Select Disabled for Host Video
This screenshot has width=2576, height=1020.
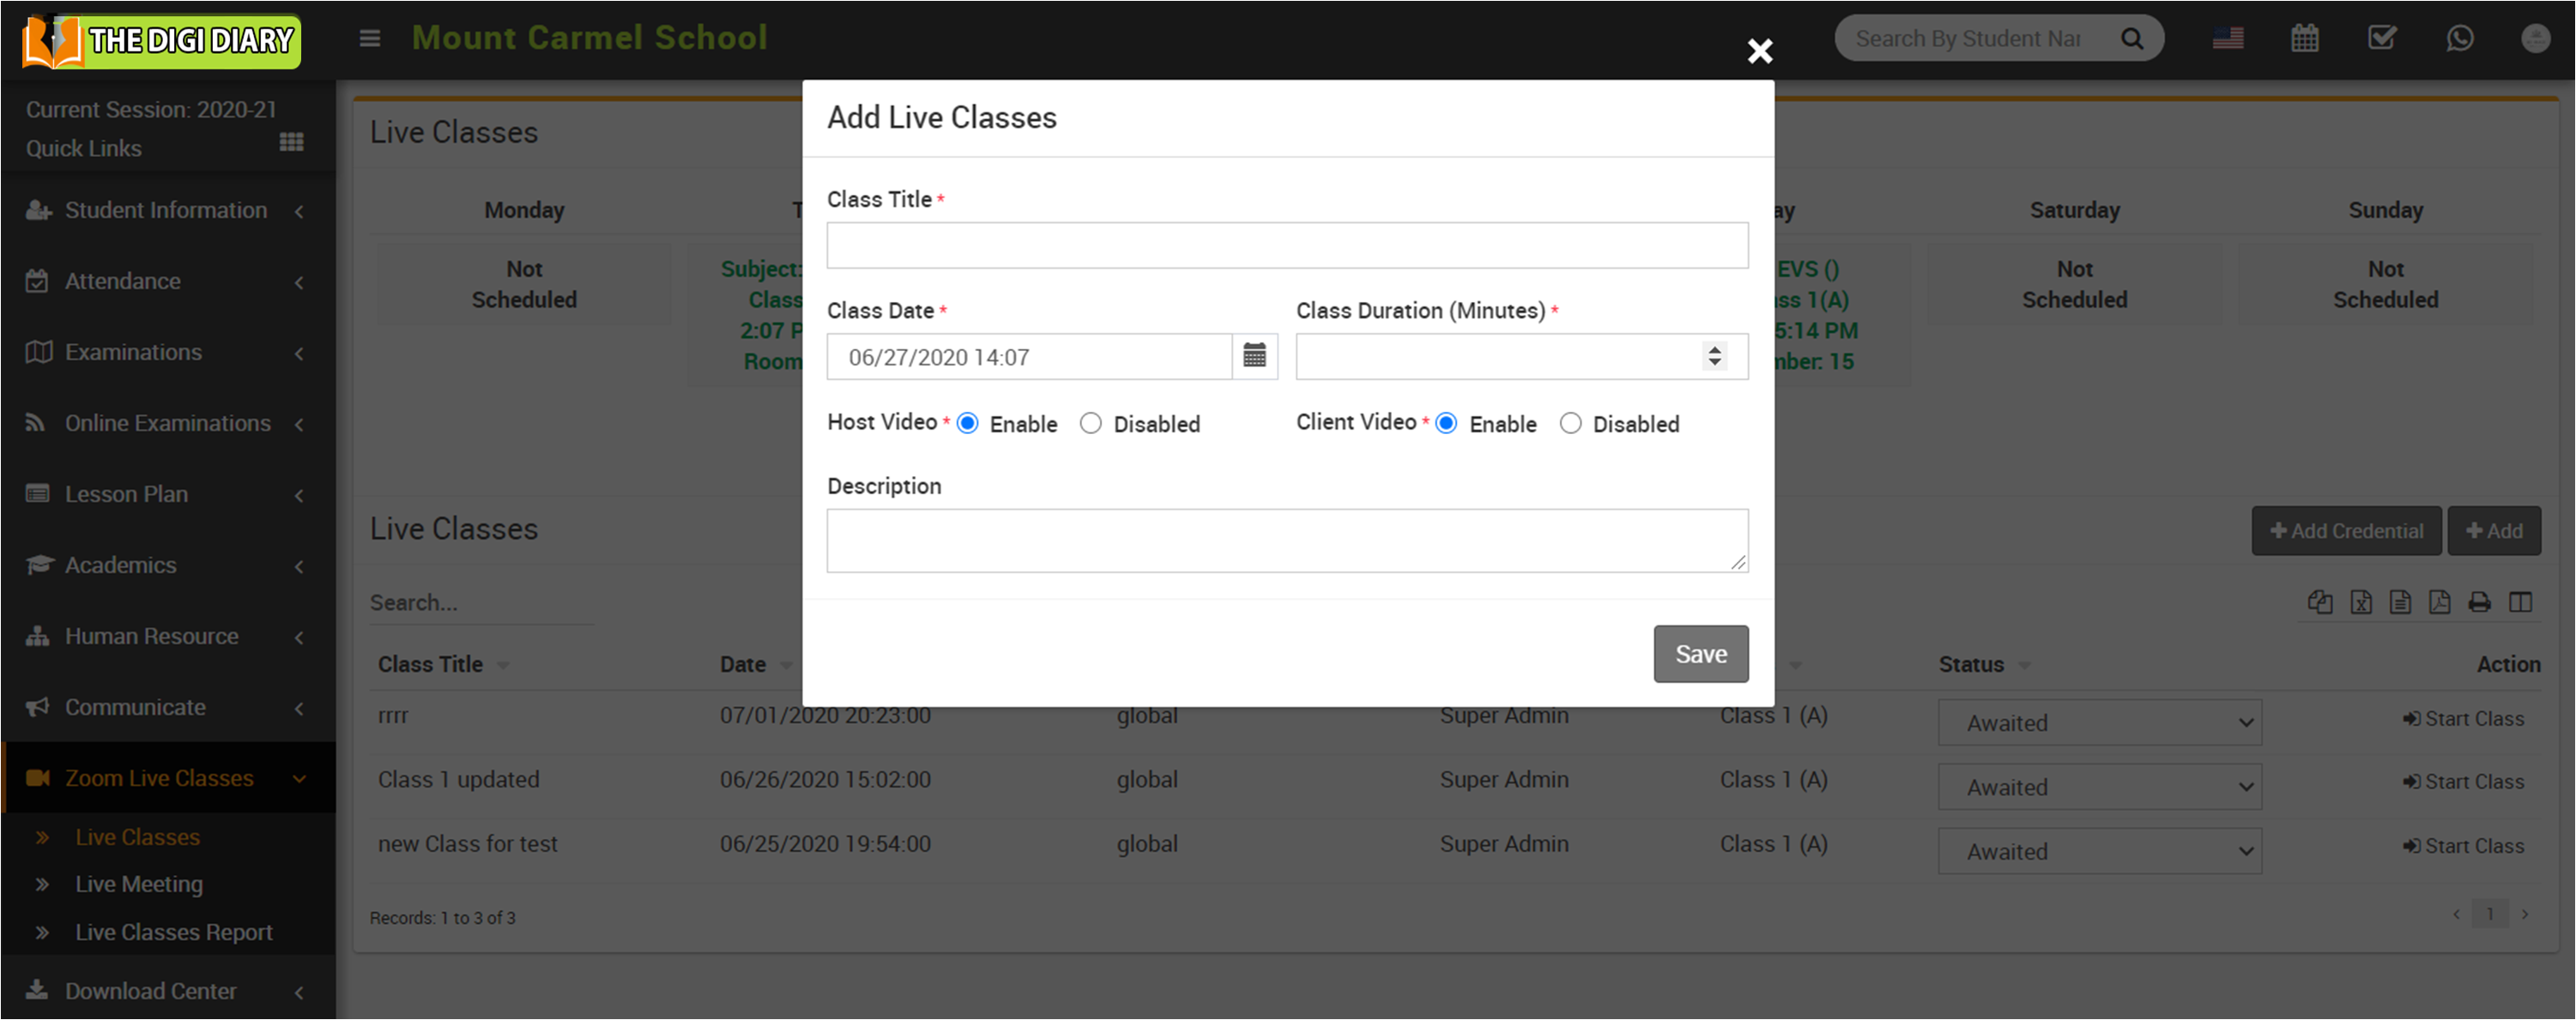(1091, 424)
